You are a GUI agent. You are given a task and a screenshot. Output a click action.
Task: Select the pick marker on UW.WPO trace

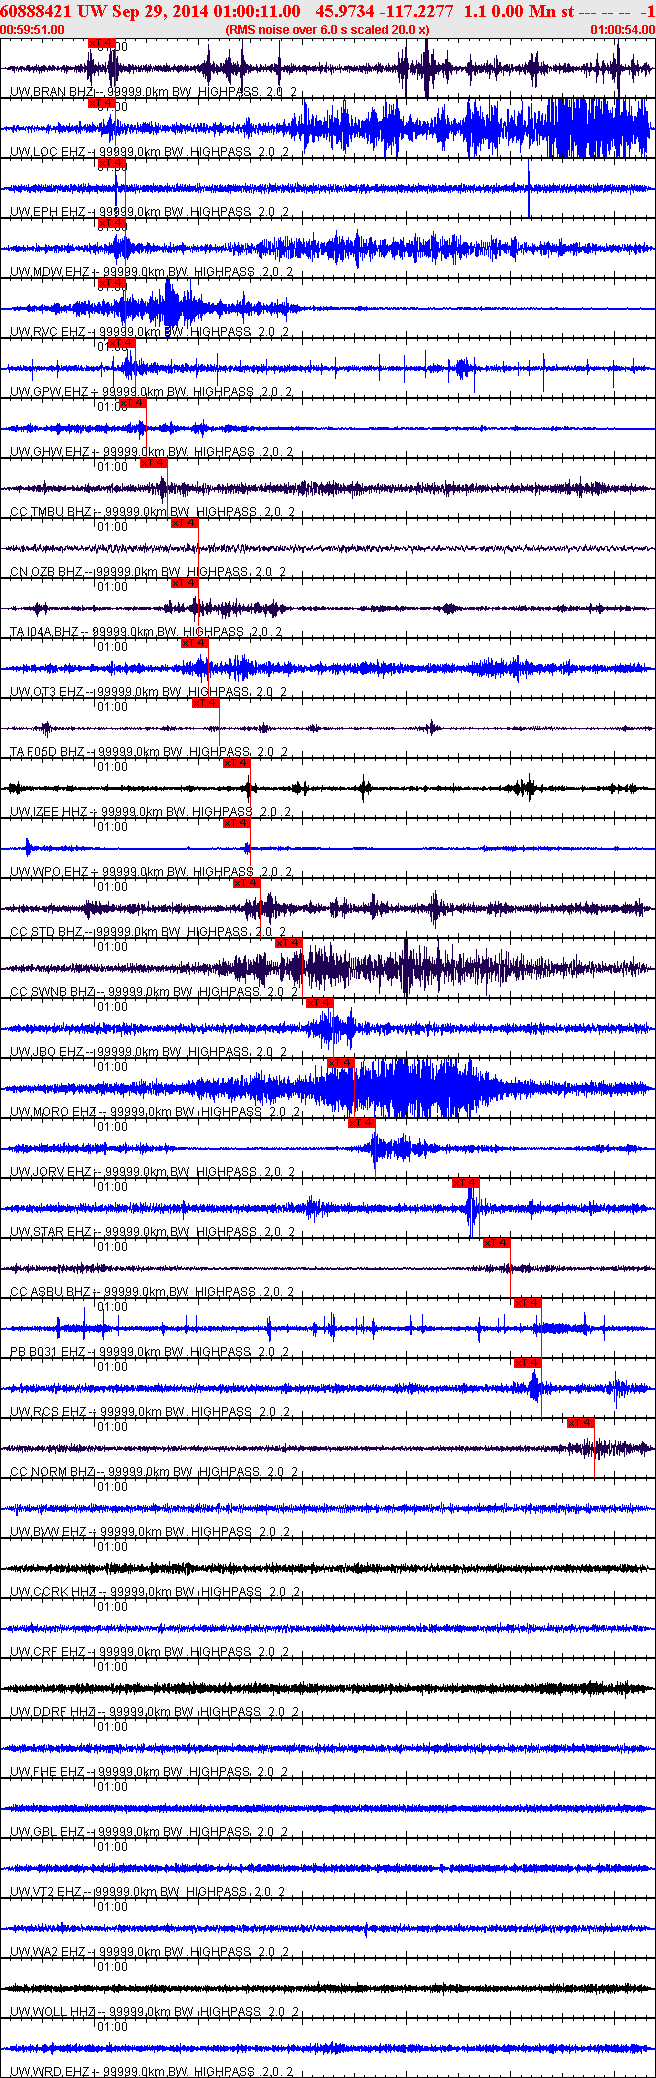pyautogui.click(x=237, y=823)
